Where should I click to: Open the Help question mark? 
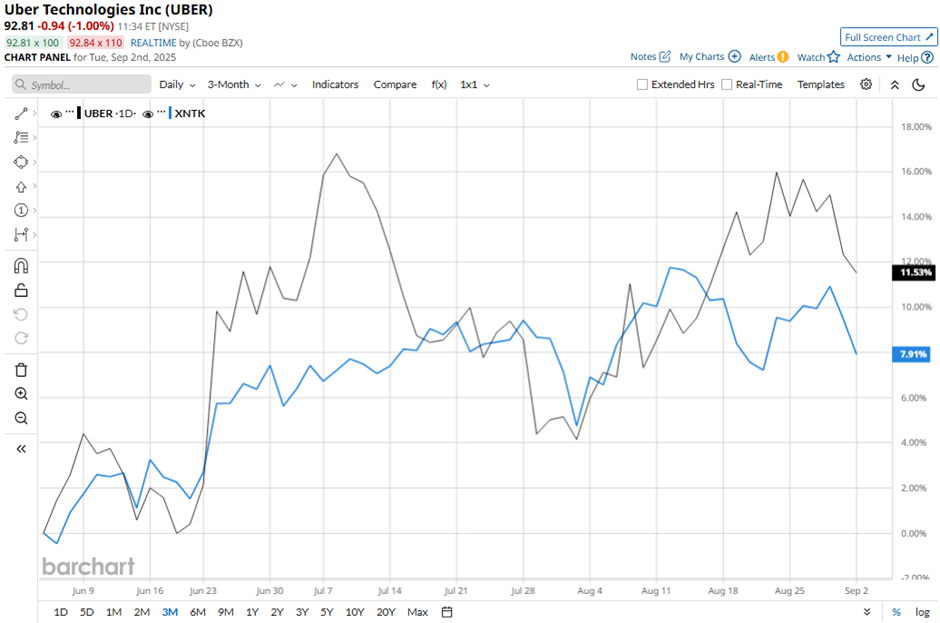927,58
